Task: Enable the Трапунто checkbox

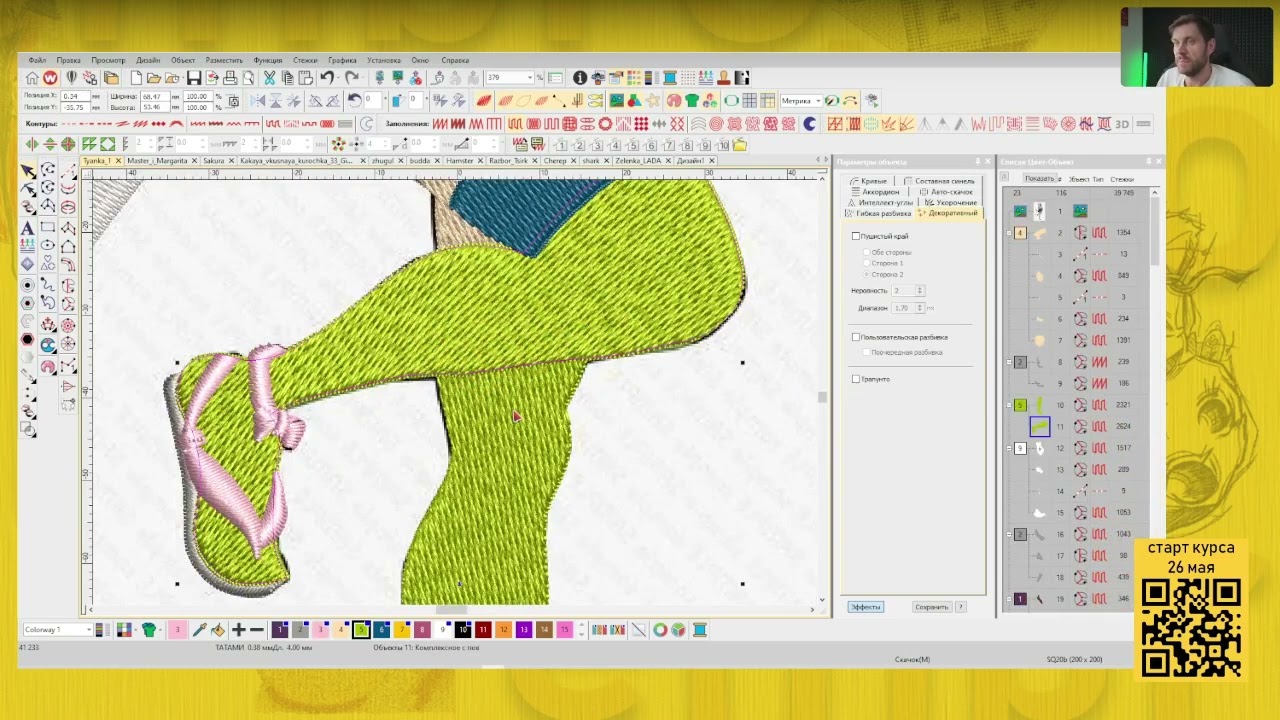Action: tap(856, 379)
